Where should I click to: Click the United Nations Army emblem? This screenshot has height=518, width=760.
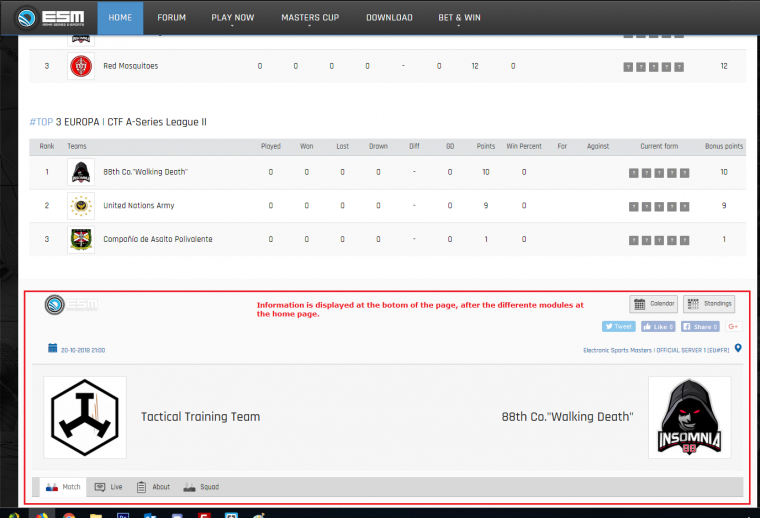[81, 205]
